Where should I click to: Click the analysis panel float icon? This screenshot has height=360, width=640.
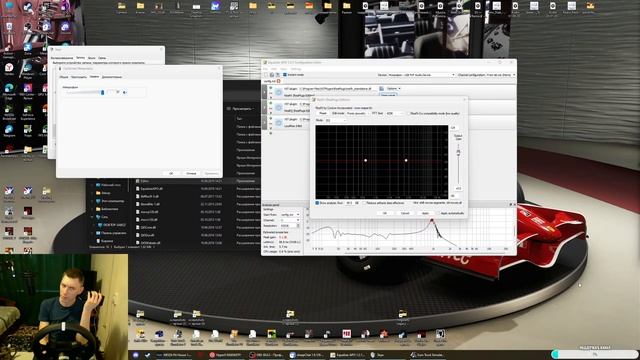tap(510, 204)
